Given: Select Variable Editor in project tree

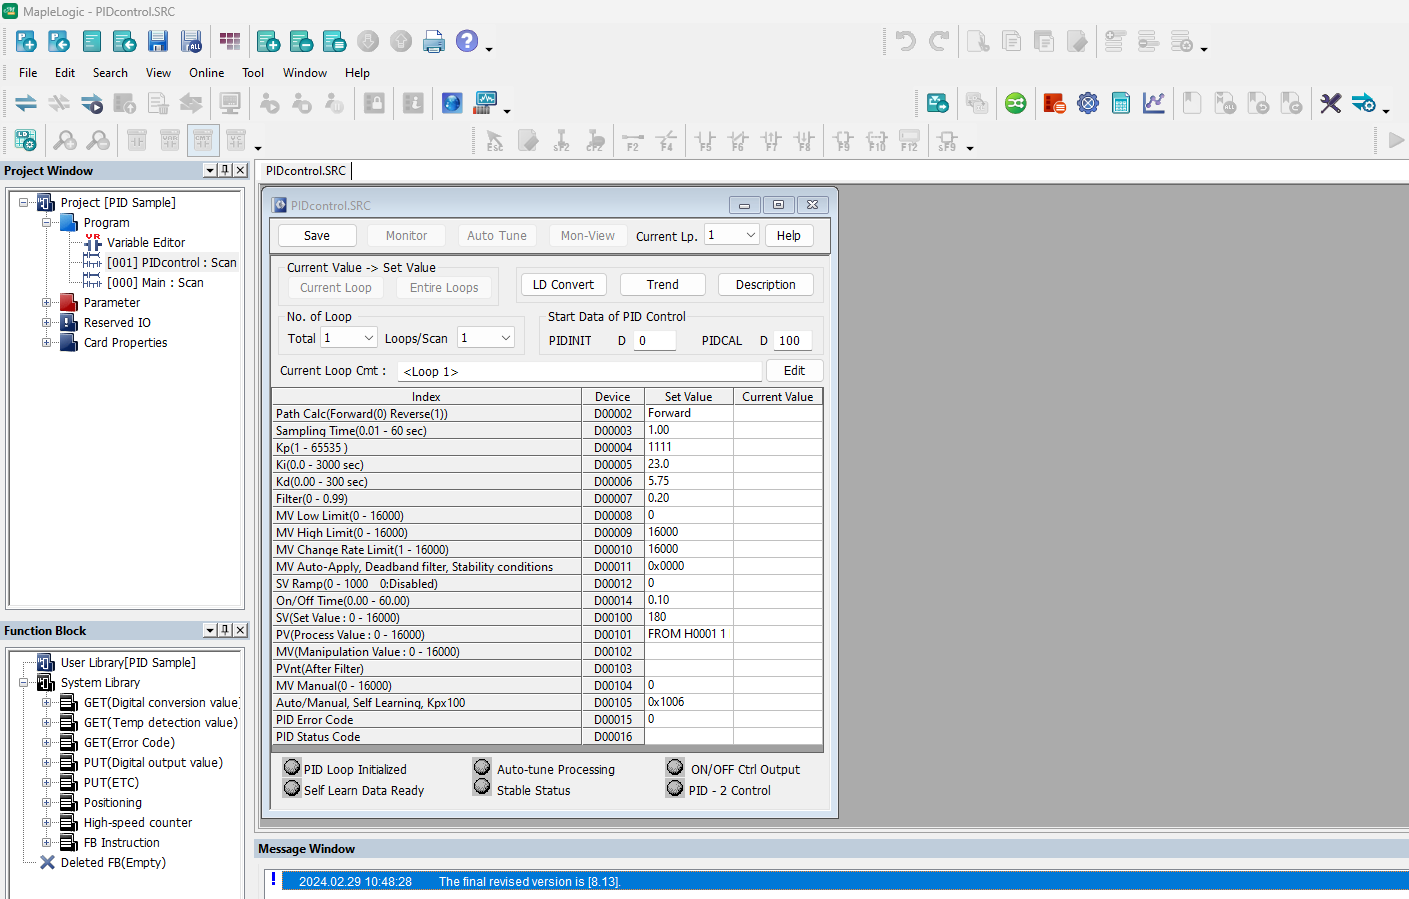Looking at the screenshot, I should point(146,242).
